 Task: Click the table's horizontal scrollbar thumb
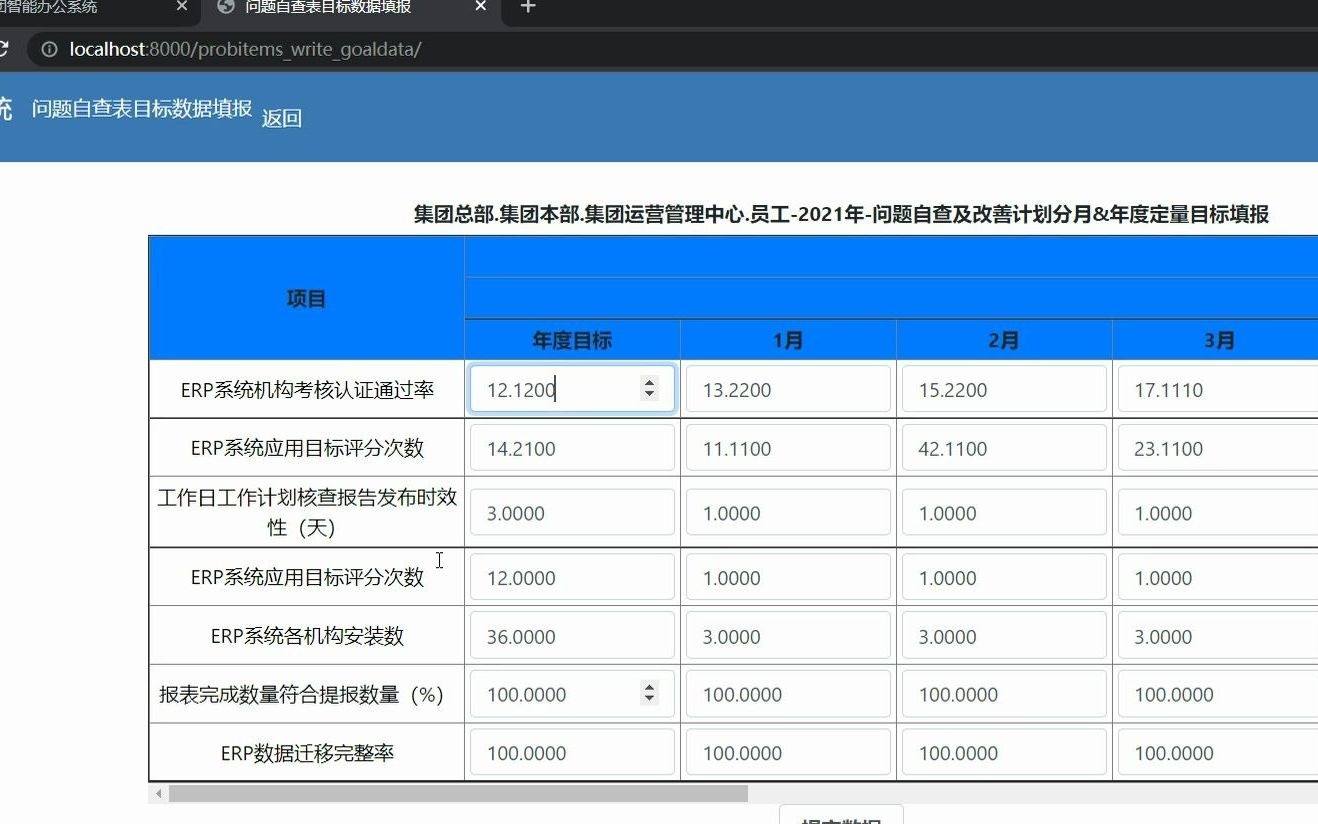click(458, 794)
